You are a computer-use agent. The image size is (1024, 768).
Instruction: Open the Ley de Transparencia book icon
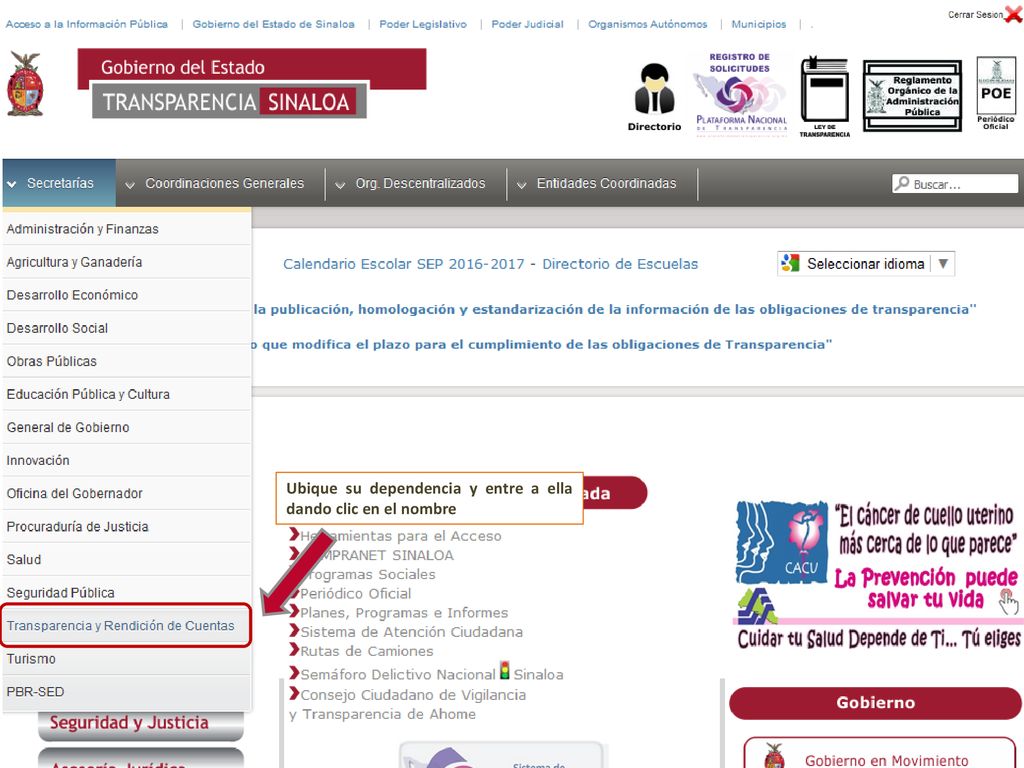(825, 97)
